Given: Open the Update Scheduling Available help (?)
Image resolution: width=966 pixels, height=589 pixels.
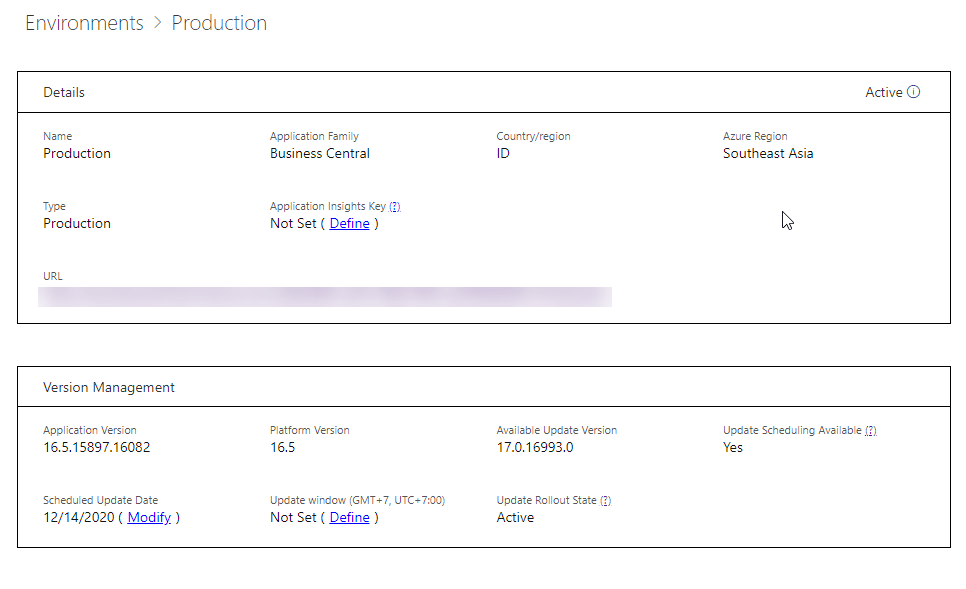Looking at the screenshot, I should tap(871, 431).
